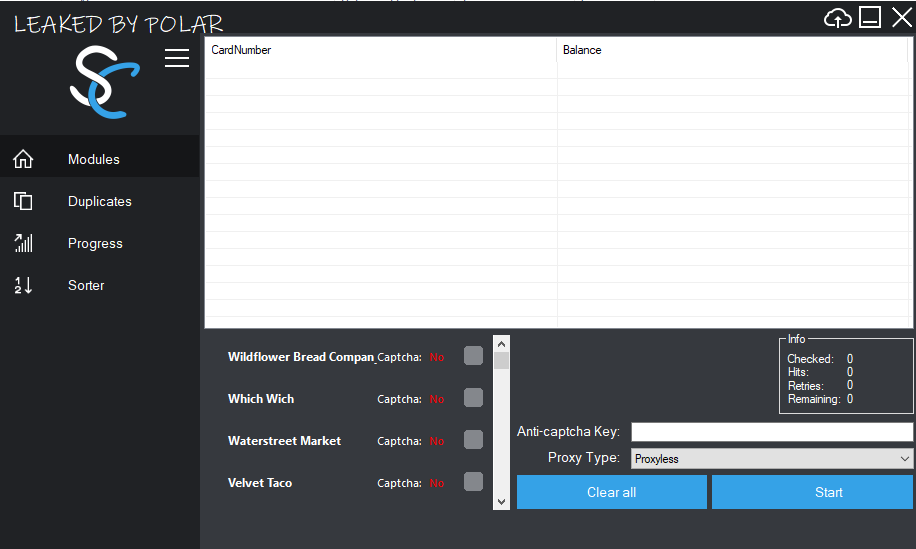The width and height of the screenshot is (916, 549).
Task: Click the Anti-captcha Key input field
Action: click(x=772, y=432)
